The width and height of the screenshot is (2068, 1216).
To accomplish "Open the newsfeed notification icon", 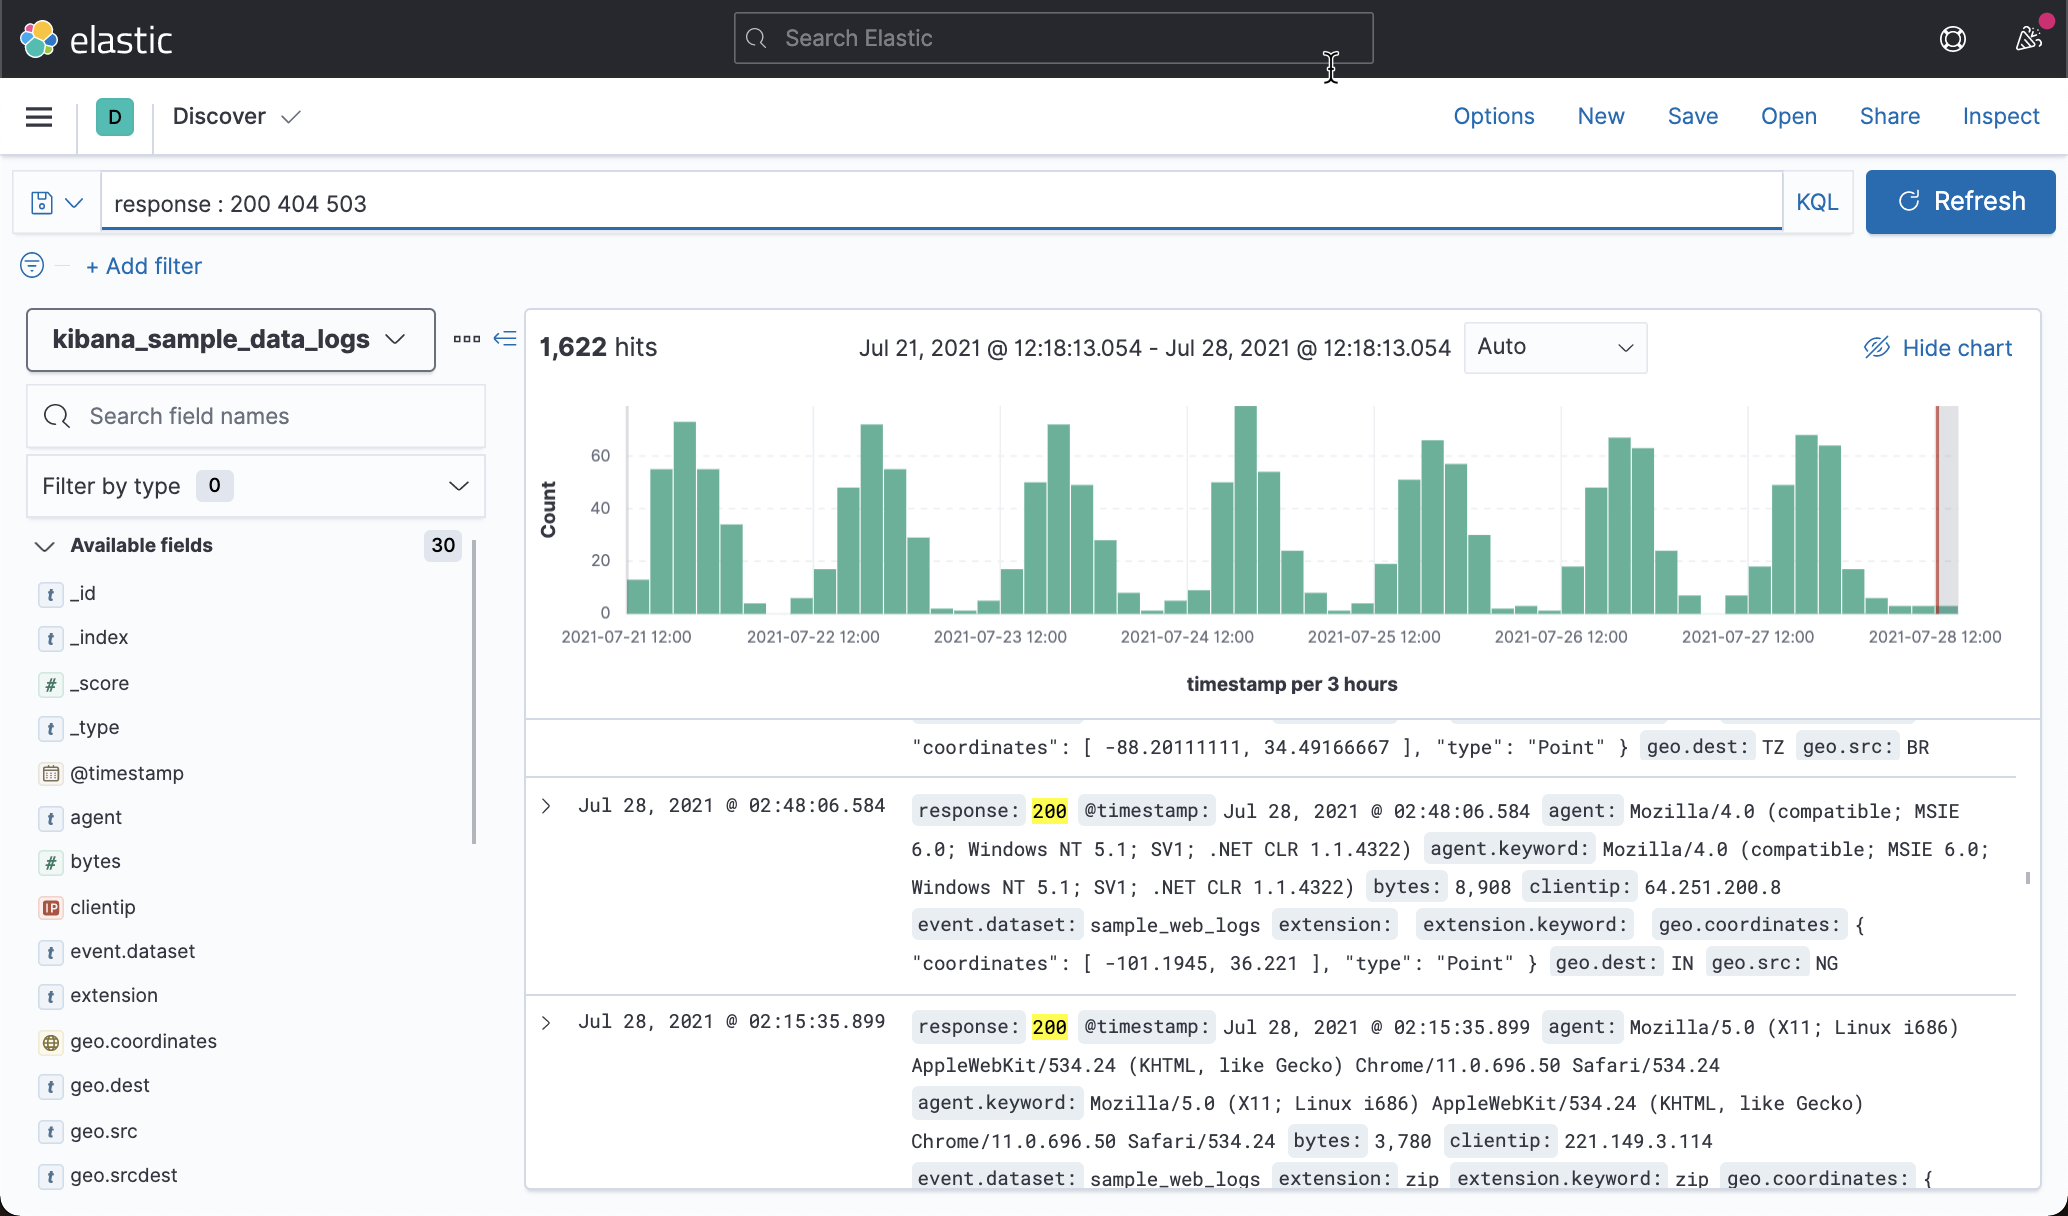I will [x=2028, y=39].
